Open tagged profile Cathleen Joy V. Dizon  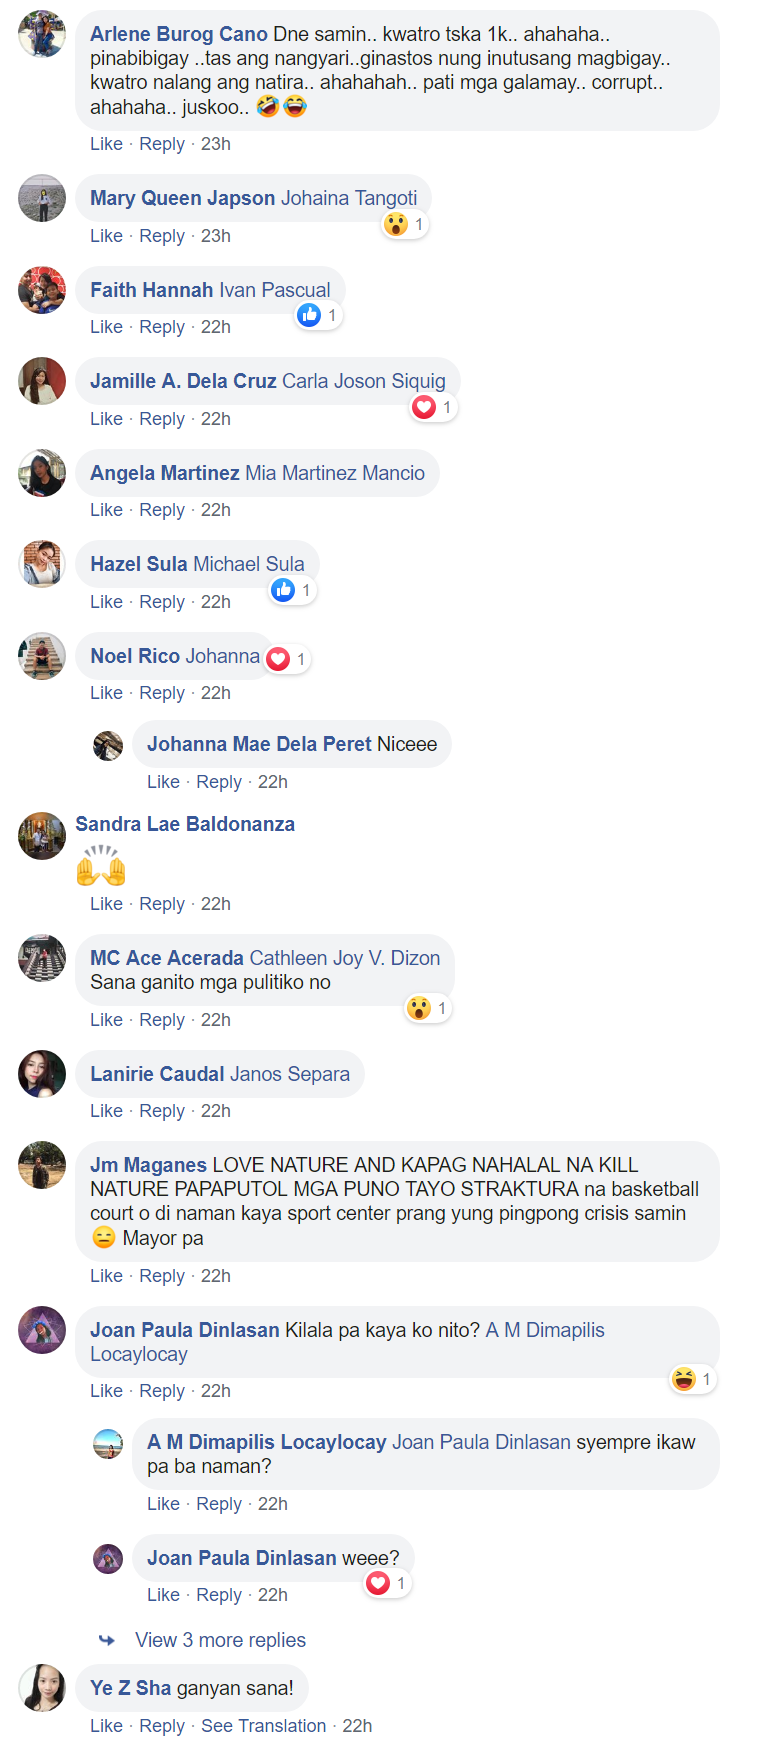tap(345, 958)
